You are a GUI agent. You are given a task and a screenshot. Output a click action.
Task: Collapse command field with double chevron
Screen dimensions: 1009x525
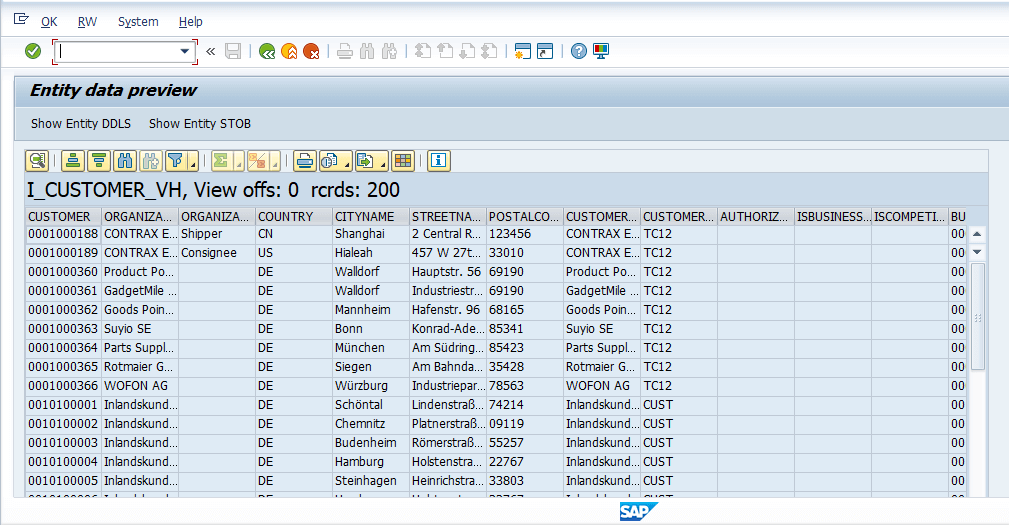point(210,51)
